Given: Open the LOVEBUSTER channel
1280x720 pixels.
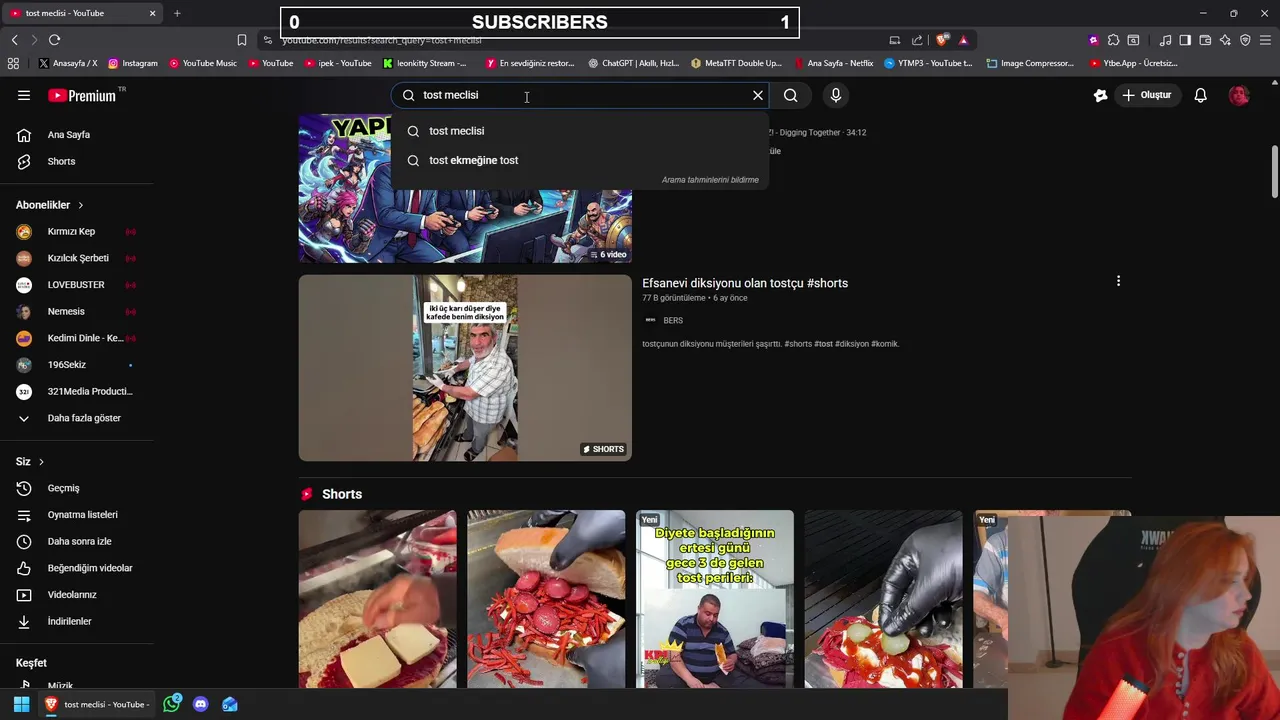Looking at the screenshot, I should tap(77, 285).
